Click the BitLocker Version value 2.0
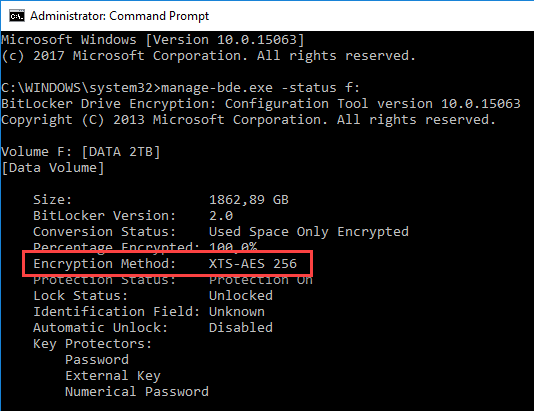534x411 pixels. (x=221, y=216)
